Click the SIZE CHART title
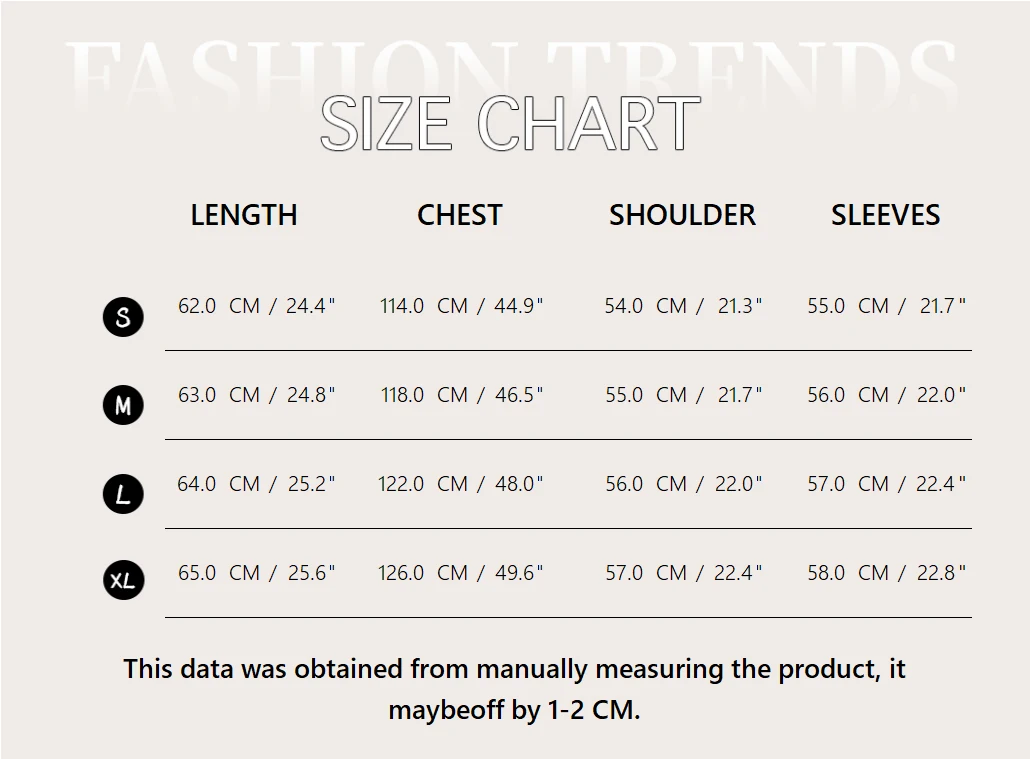1030x759 pixels. coord(510,124)
